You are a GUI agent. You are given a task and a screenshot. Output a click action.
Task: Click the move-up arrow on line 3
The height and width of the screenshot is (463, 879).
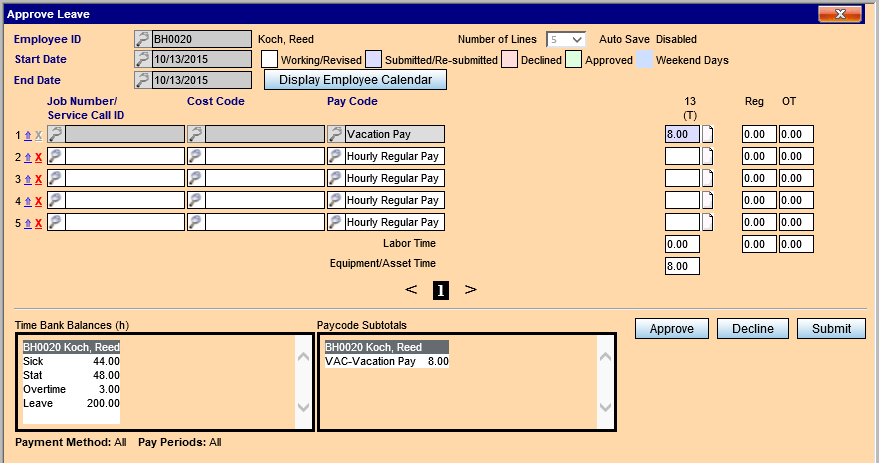point(28,179)
